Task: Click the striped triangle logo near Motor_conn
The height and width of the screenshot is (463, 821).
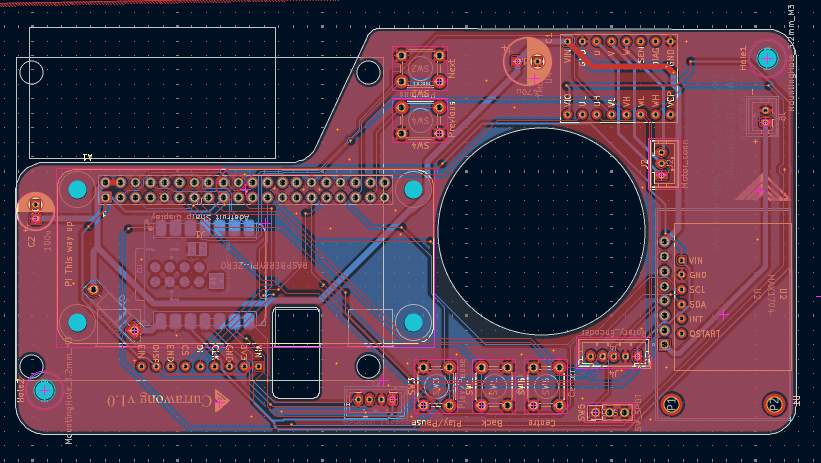Action: 762,188
